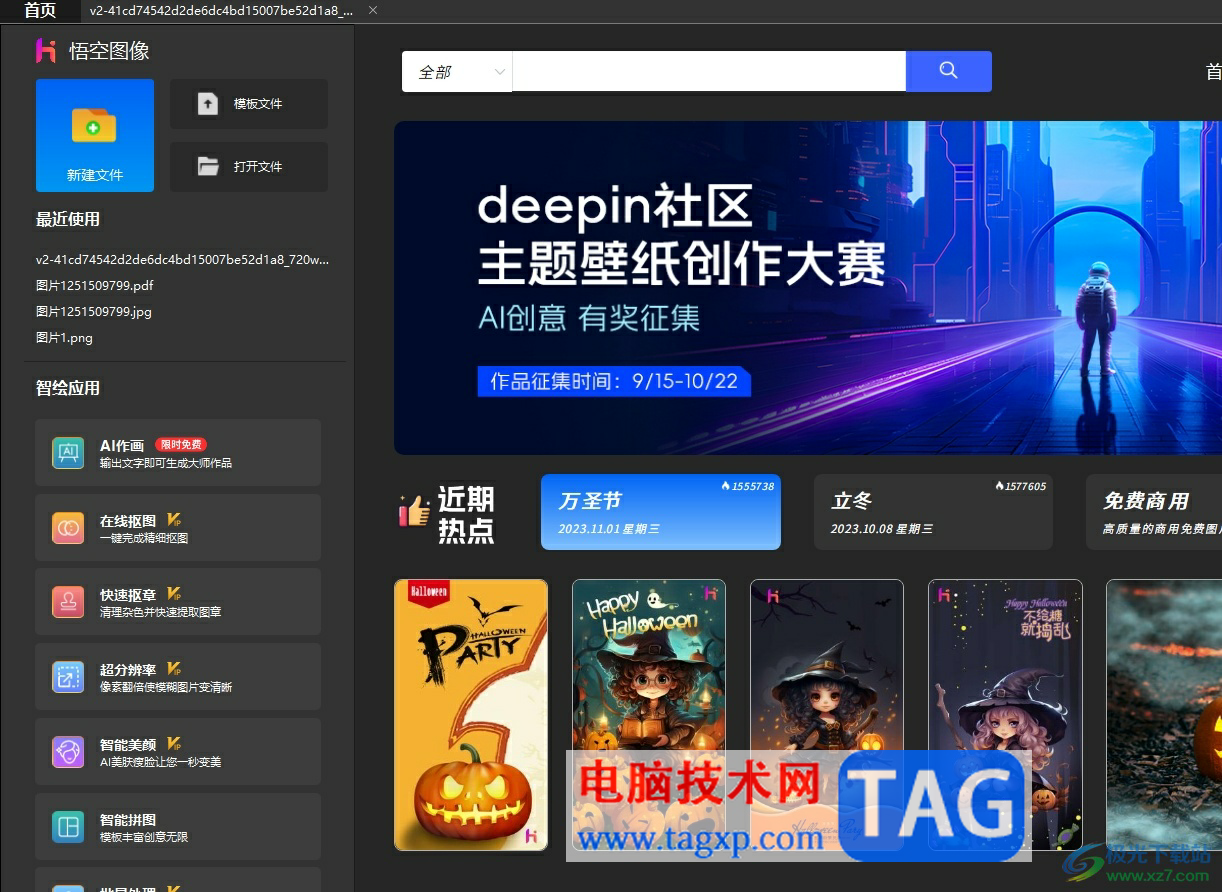Image resolution: width=1222 pixels, height=892 pixels.
Task: Click the magnifier search icon button
Action: pyautogui.click(x=948, y=71)
